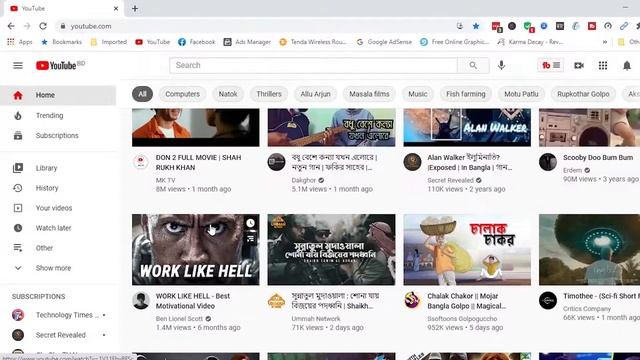Select the Natok filter chip
This screenshot has height=360, width=640.
point(228,94)
